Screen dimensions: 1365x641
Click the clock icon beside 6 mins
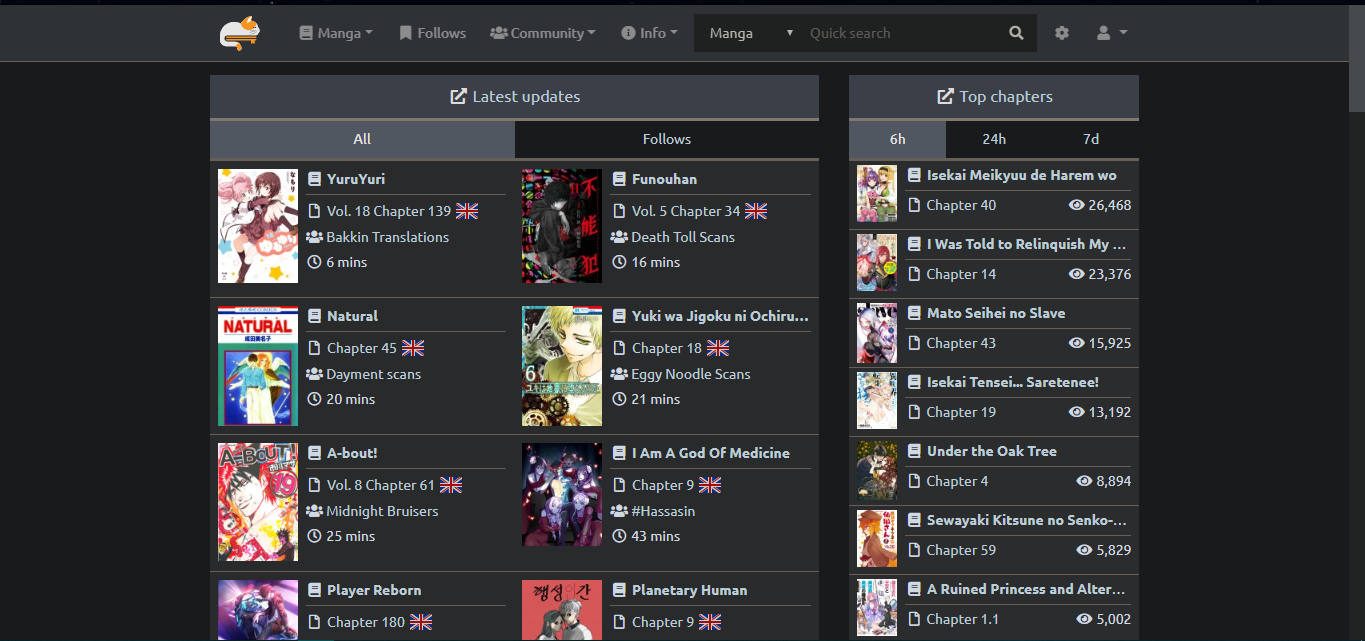click(x=314, y=262)
